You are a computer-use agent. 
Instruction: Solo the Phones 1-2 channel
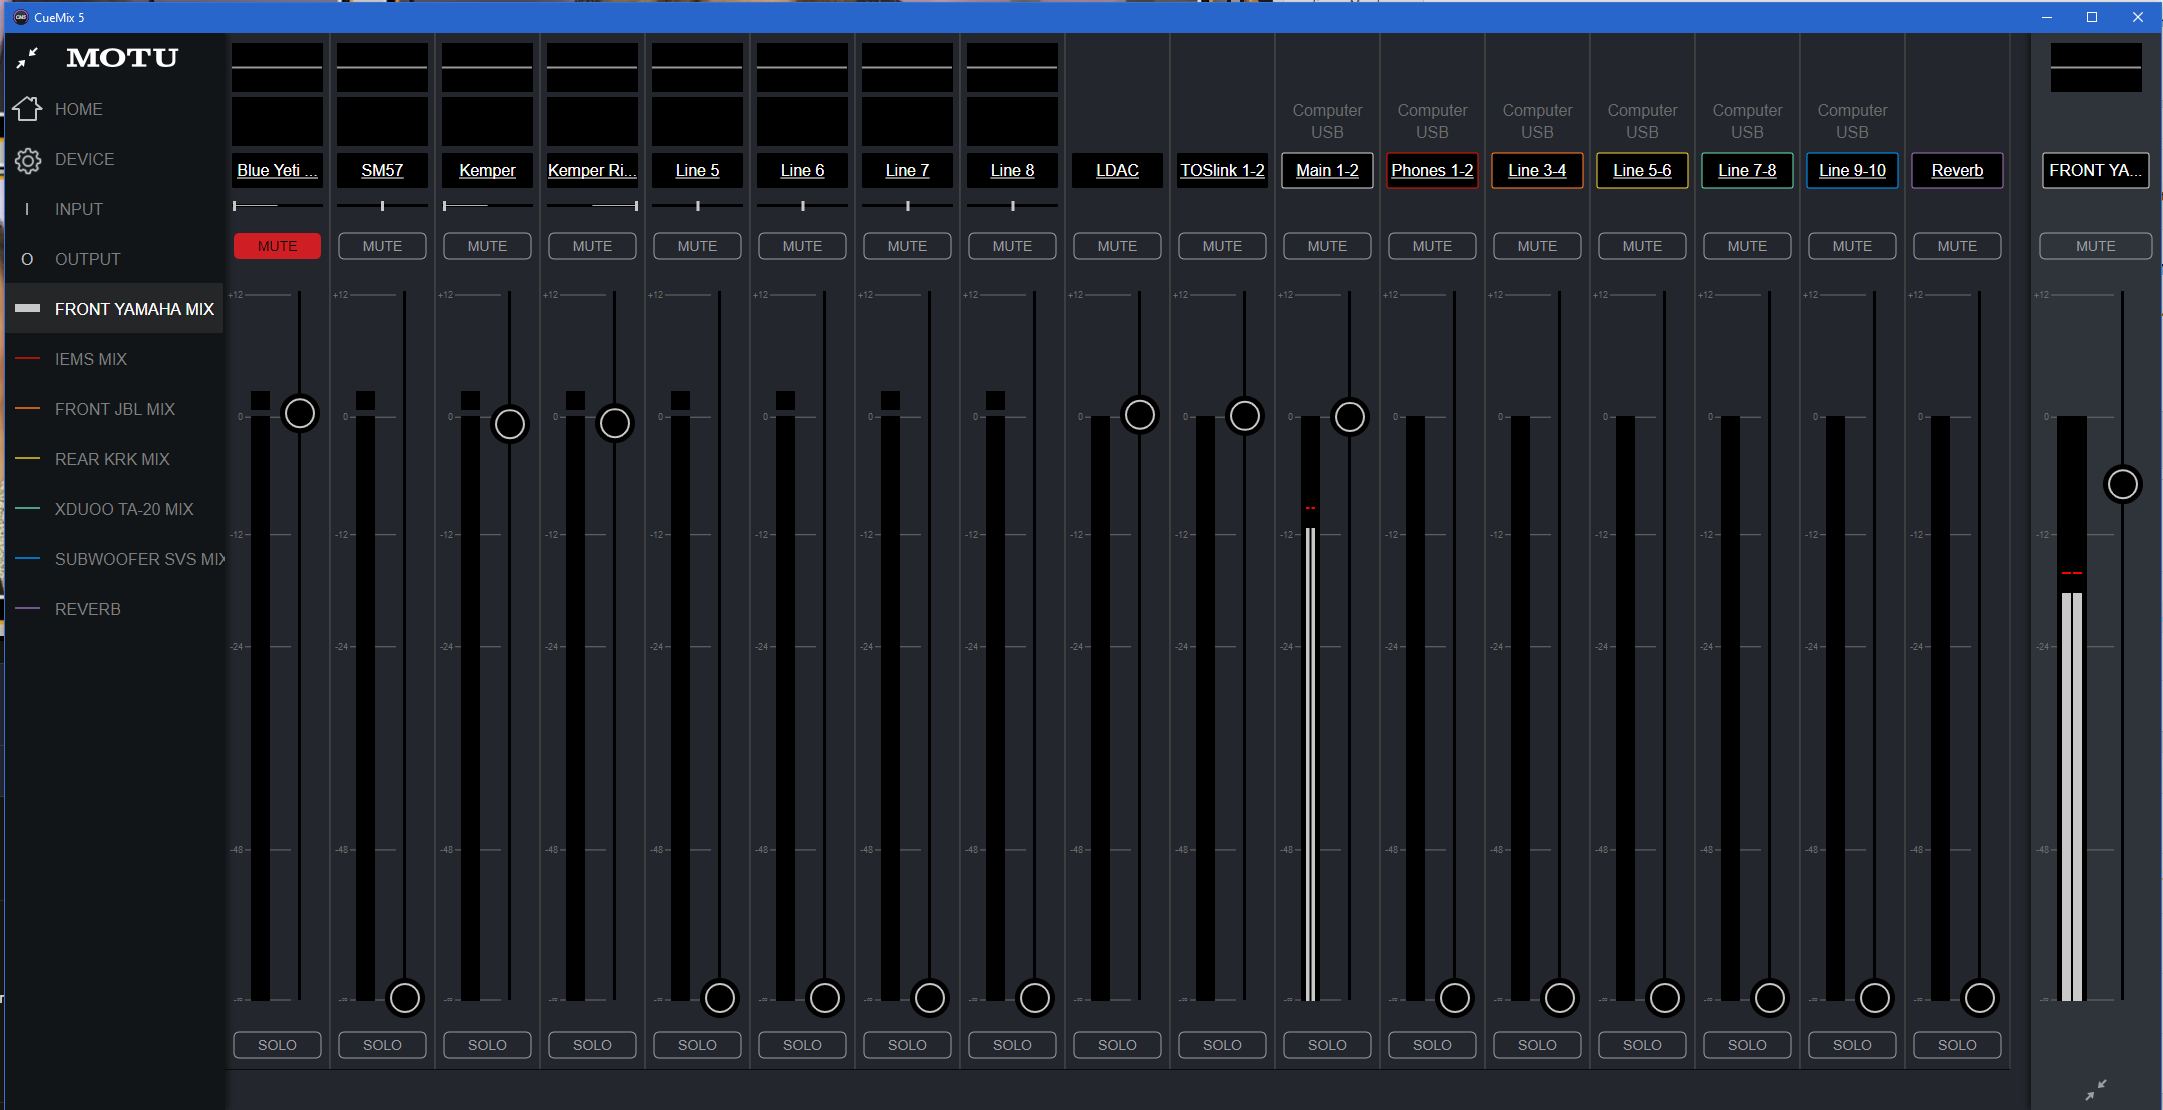(x=1432, y=1045)
